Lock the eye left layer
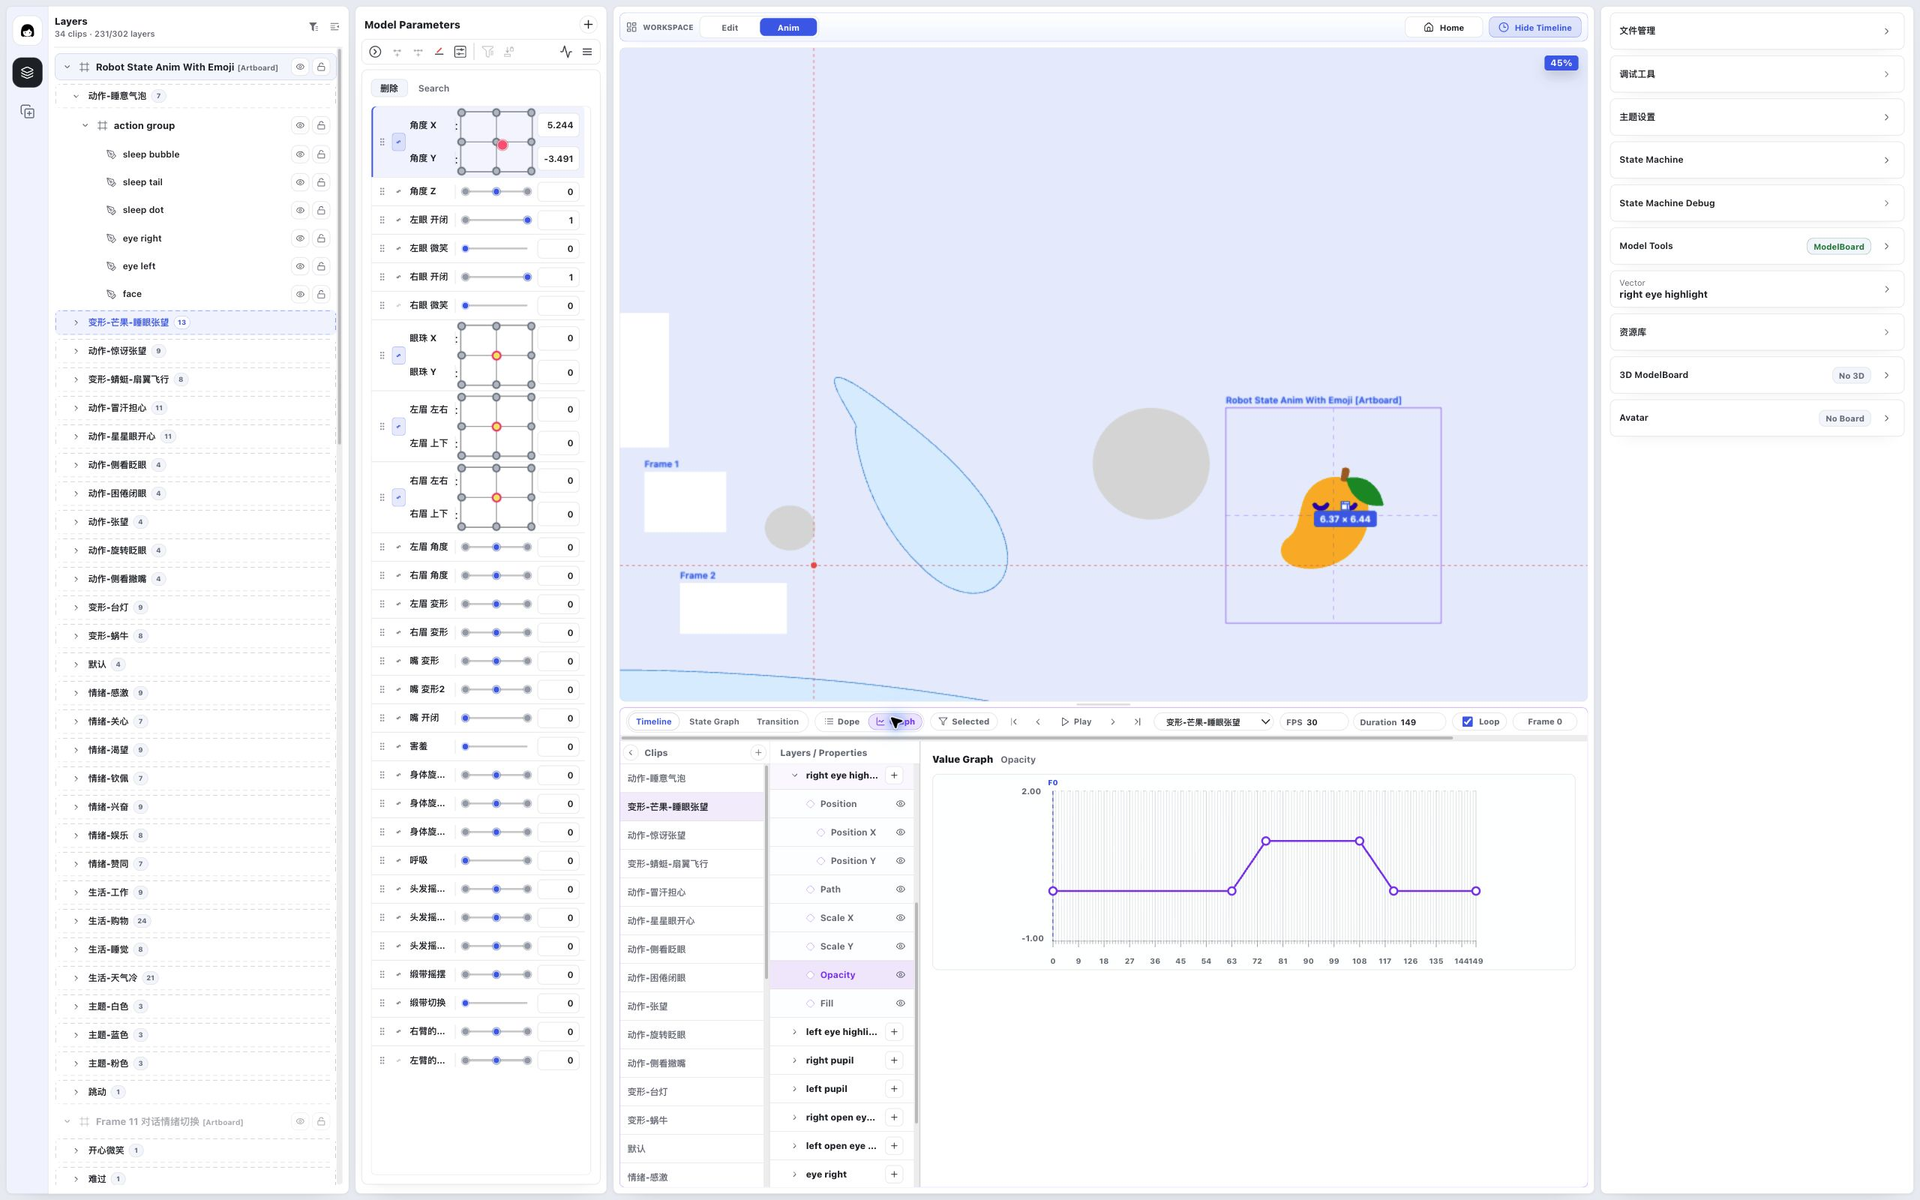1920x1200 pixels. click(x=321, y=267)
